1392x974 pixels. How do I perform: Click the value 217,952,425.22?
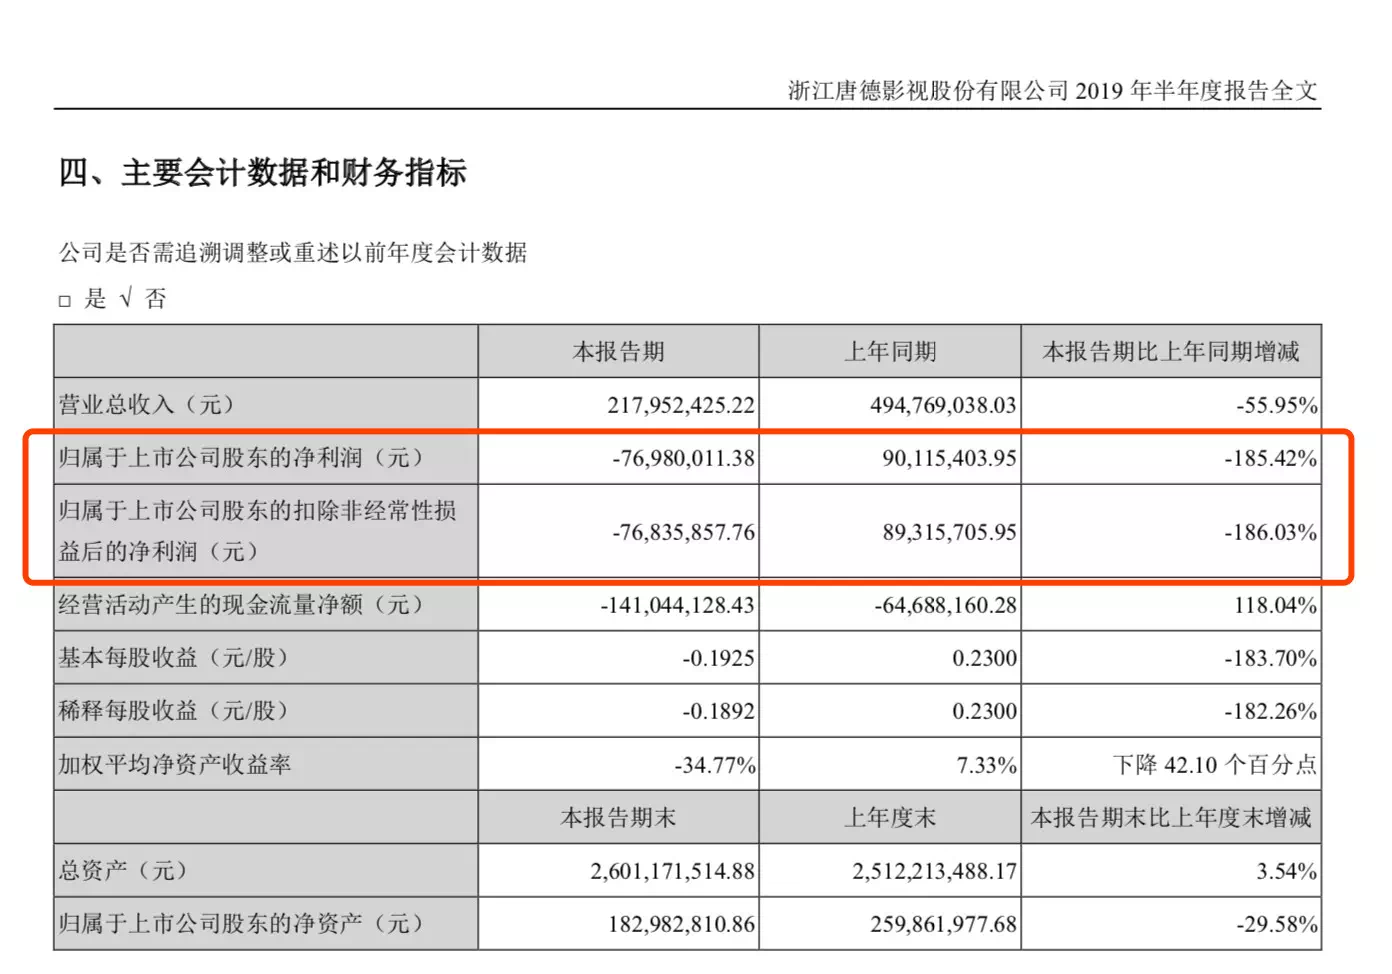681,405
